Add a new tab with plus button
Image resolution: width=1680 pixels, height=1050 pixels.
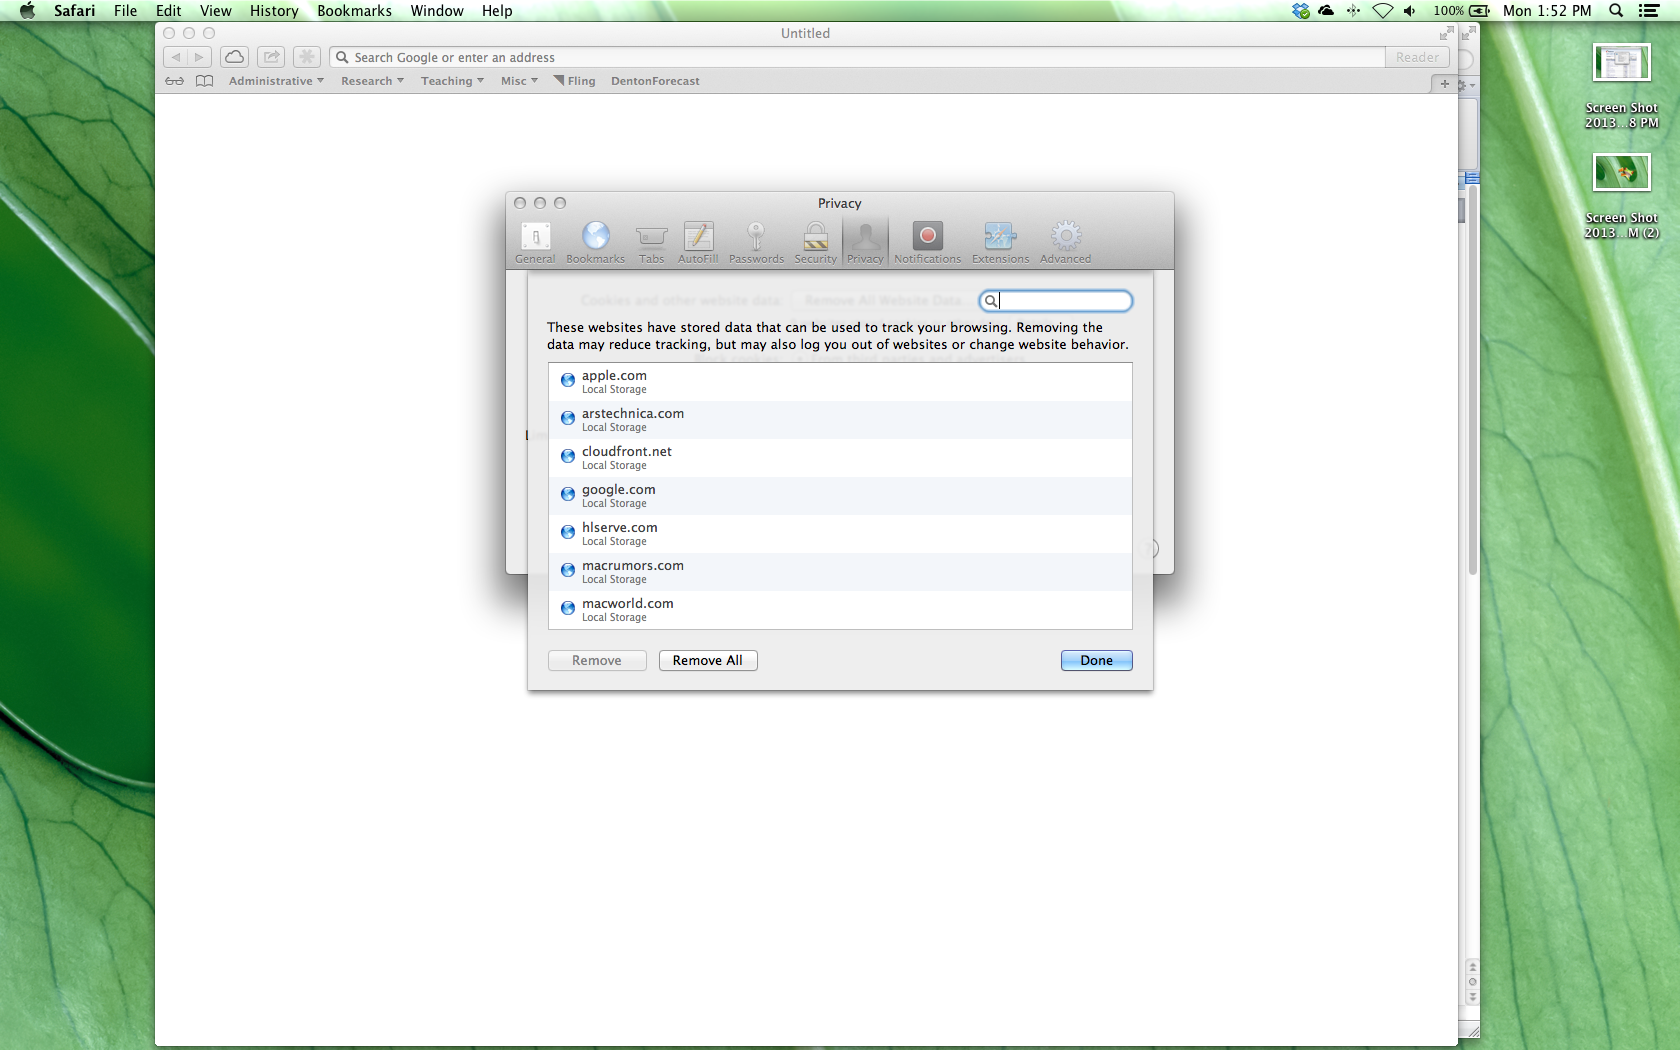pos(1444,84)
